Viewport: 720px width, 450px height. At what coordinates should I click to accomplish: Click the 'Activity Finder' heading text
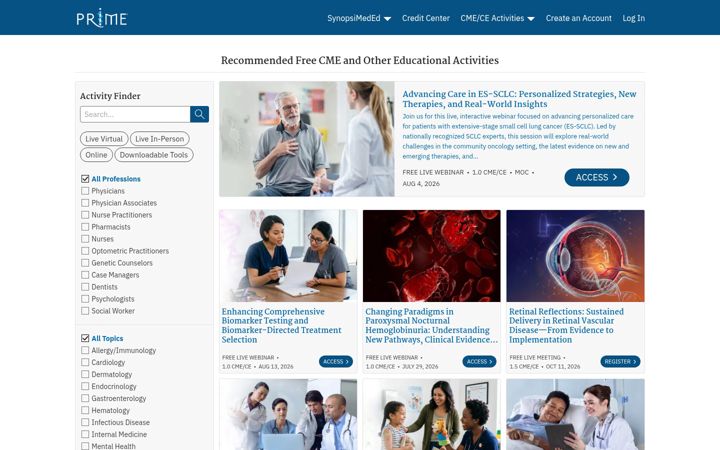110,96
